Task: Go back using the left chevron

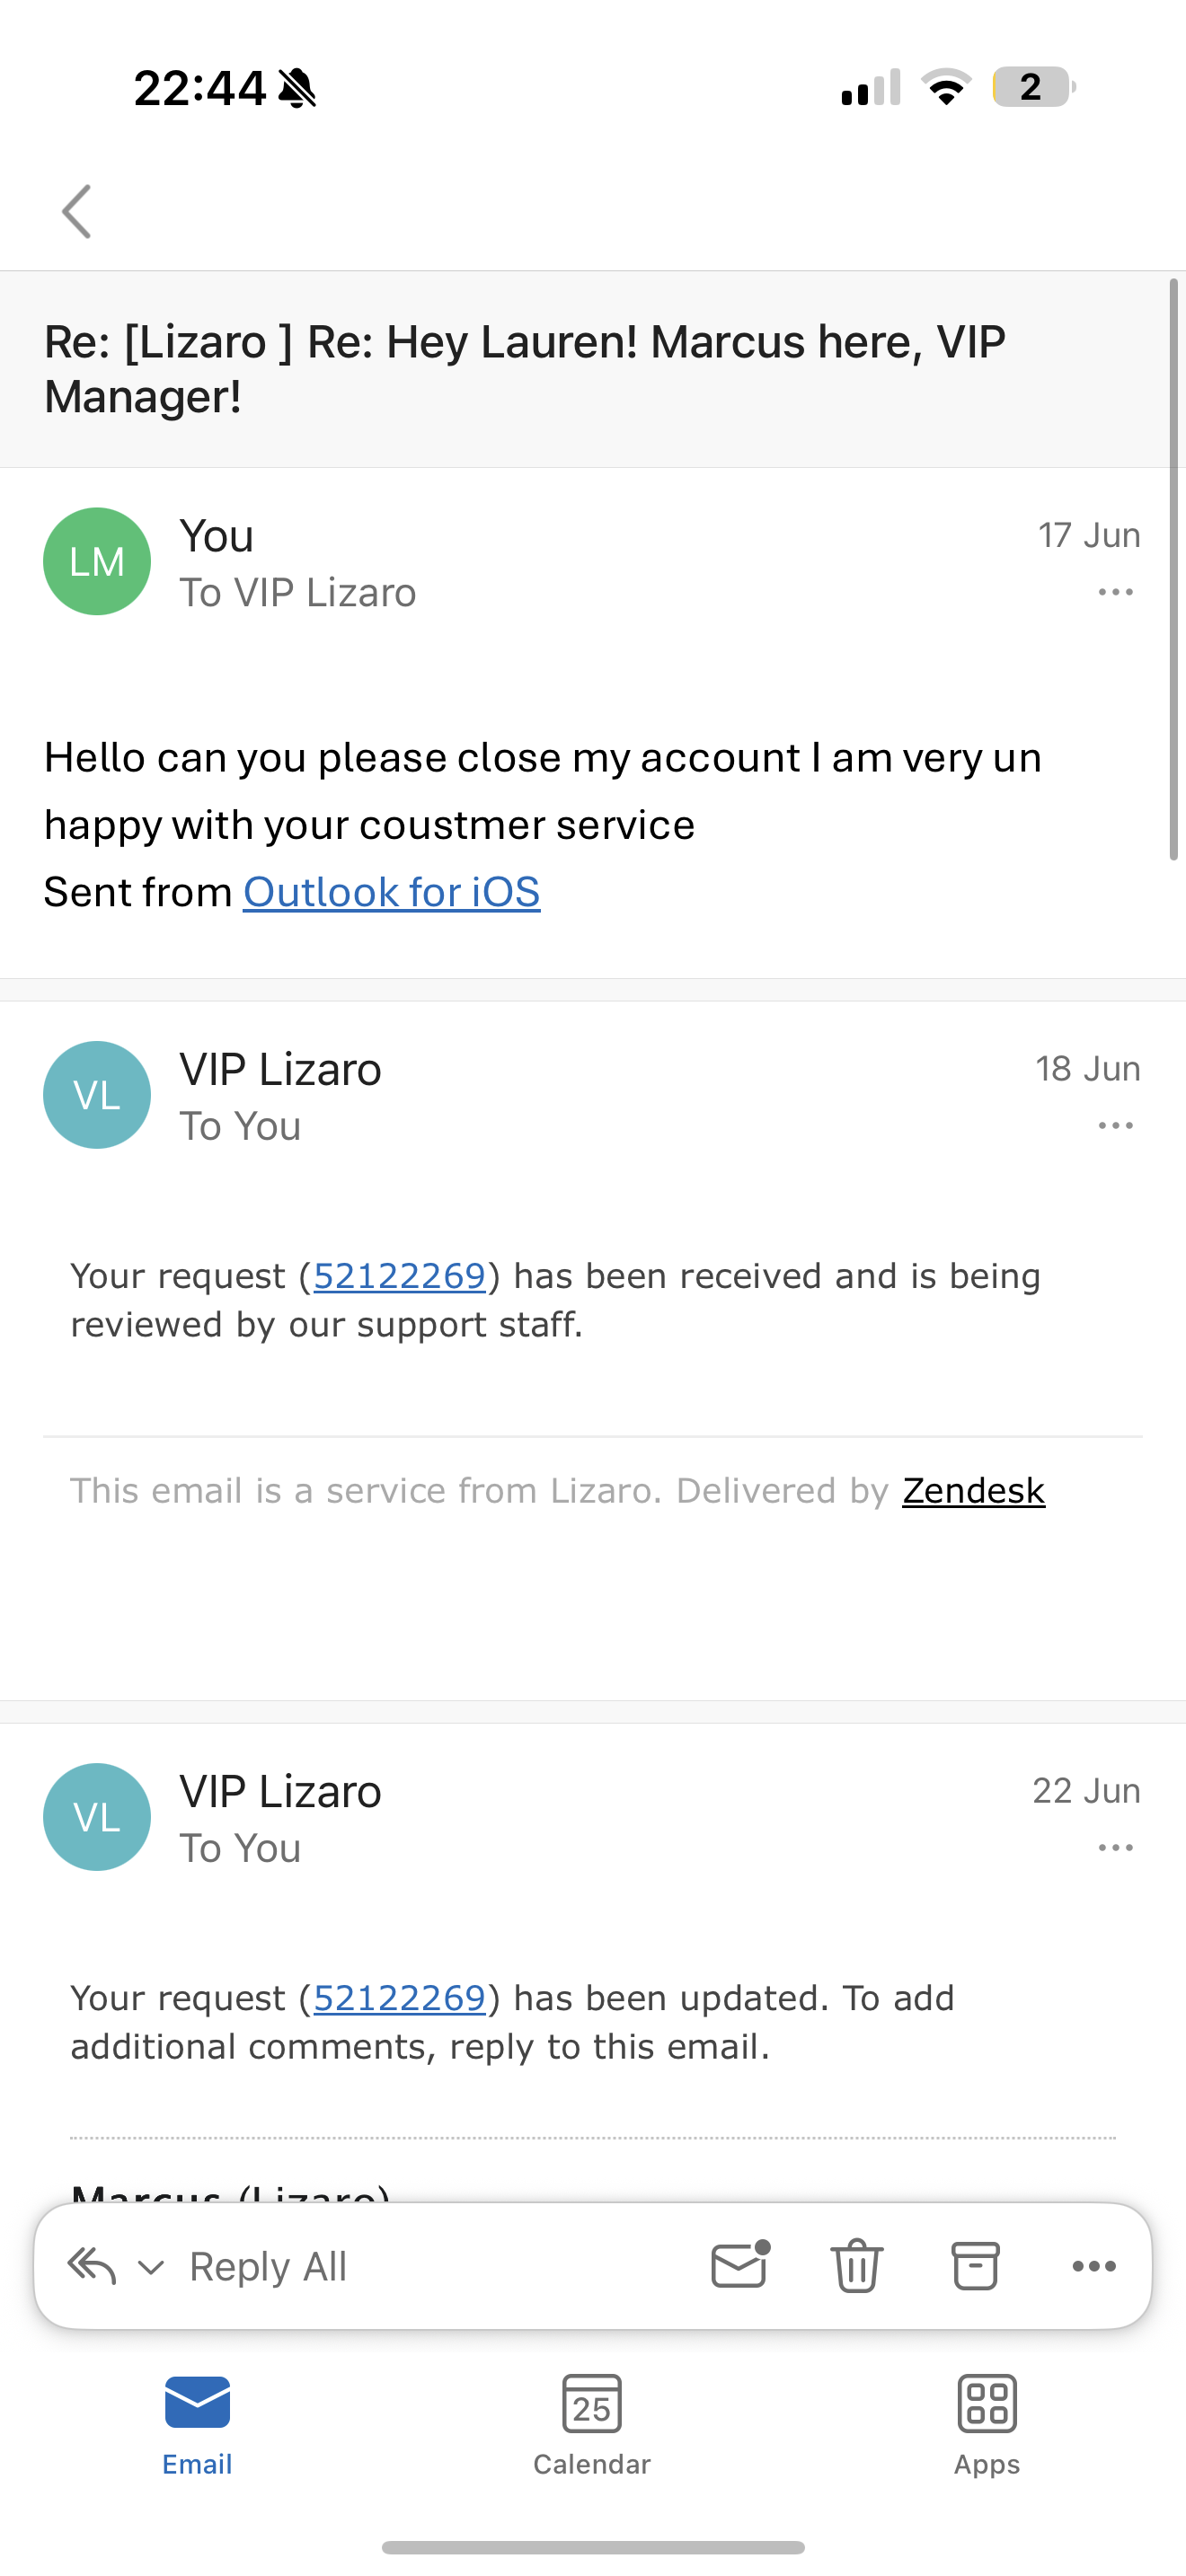Action: (x=77, y=211)
